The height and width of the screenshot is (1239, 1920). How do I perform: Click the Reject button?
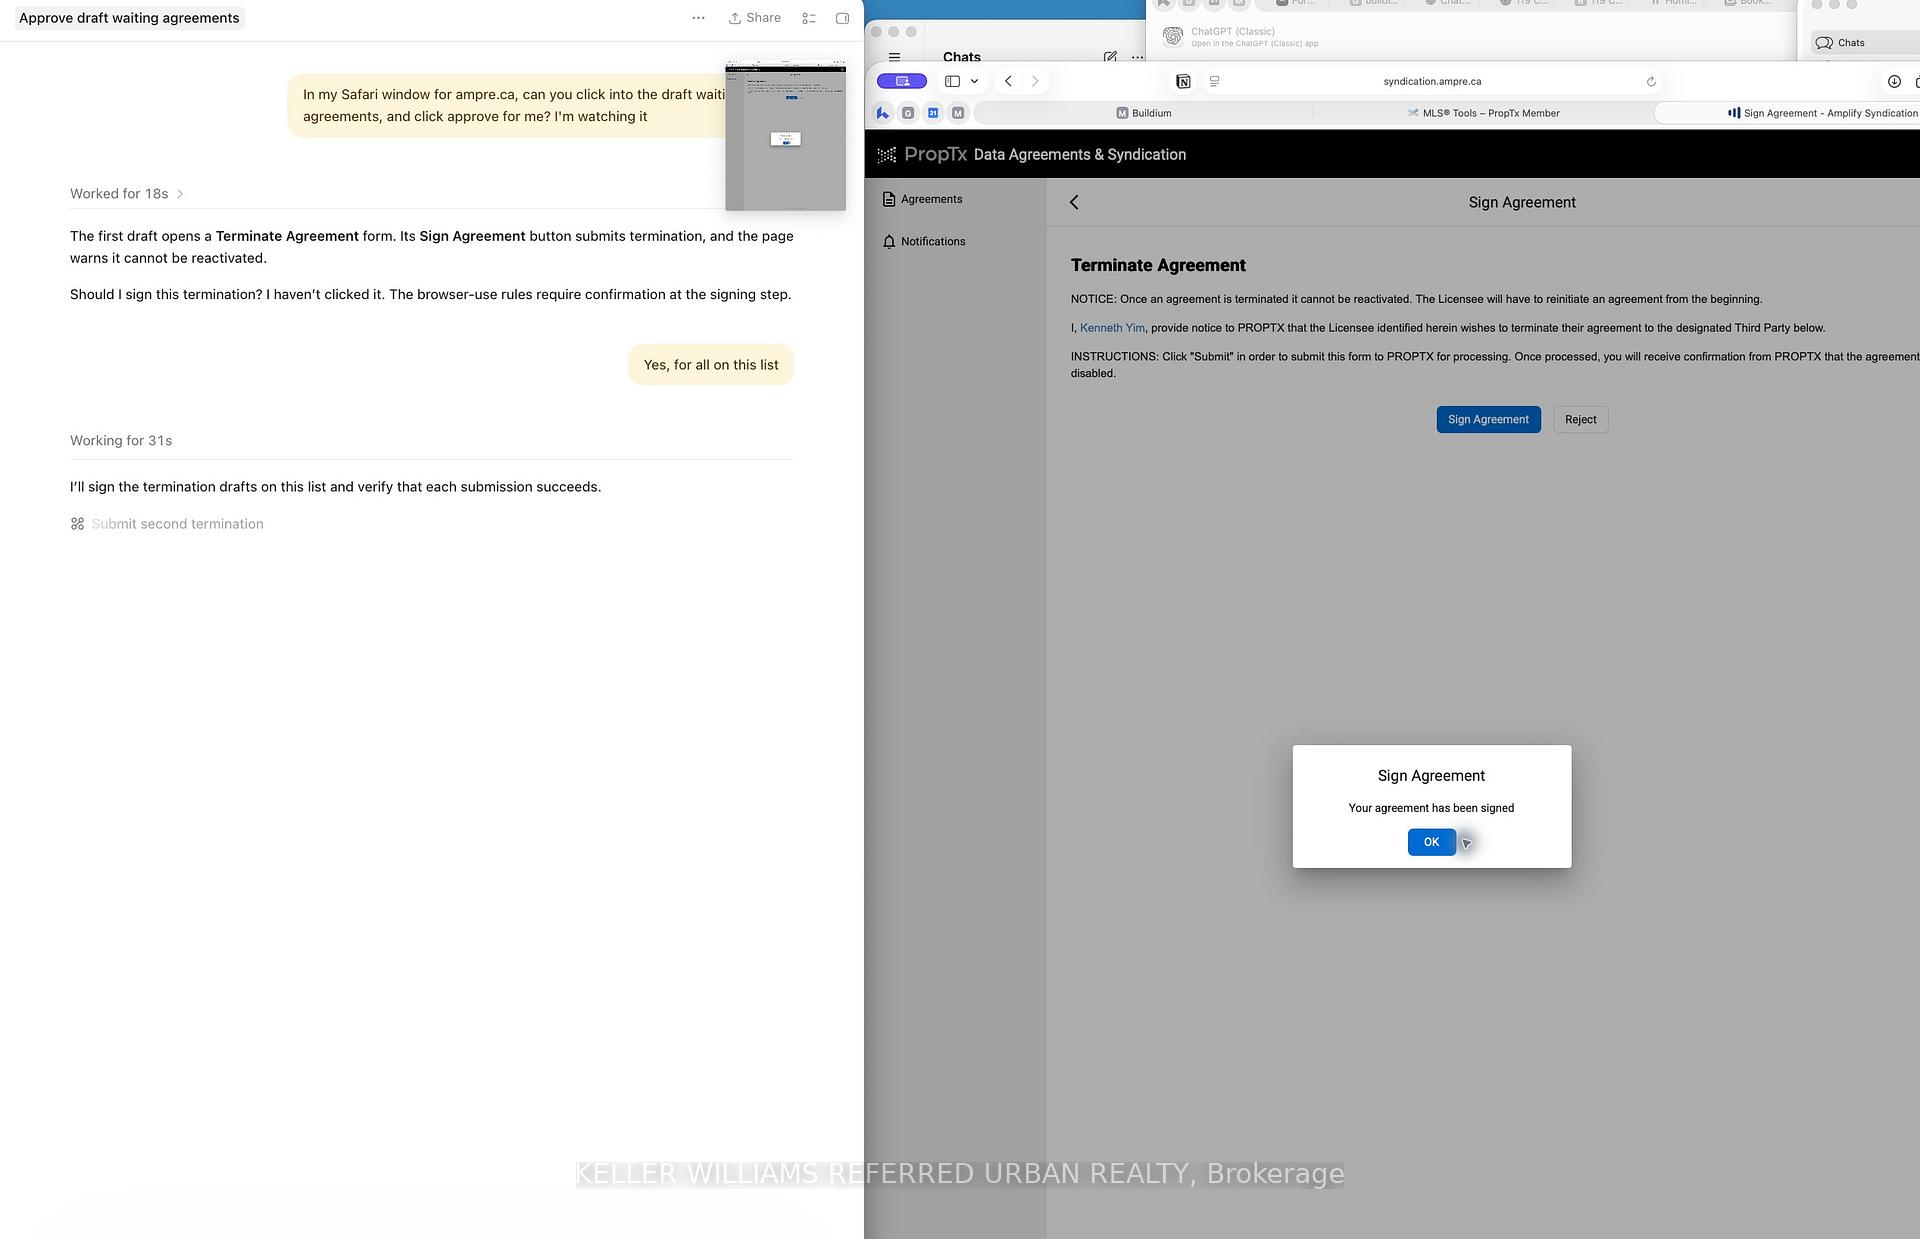[1580, 419]
